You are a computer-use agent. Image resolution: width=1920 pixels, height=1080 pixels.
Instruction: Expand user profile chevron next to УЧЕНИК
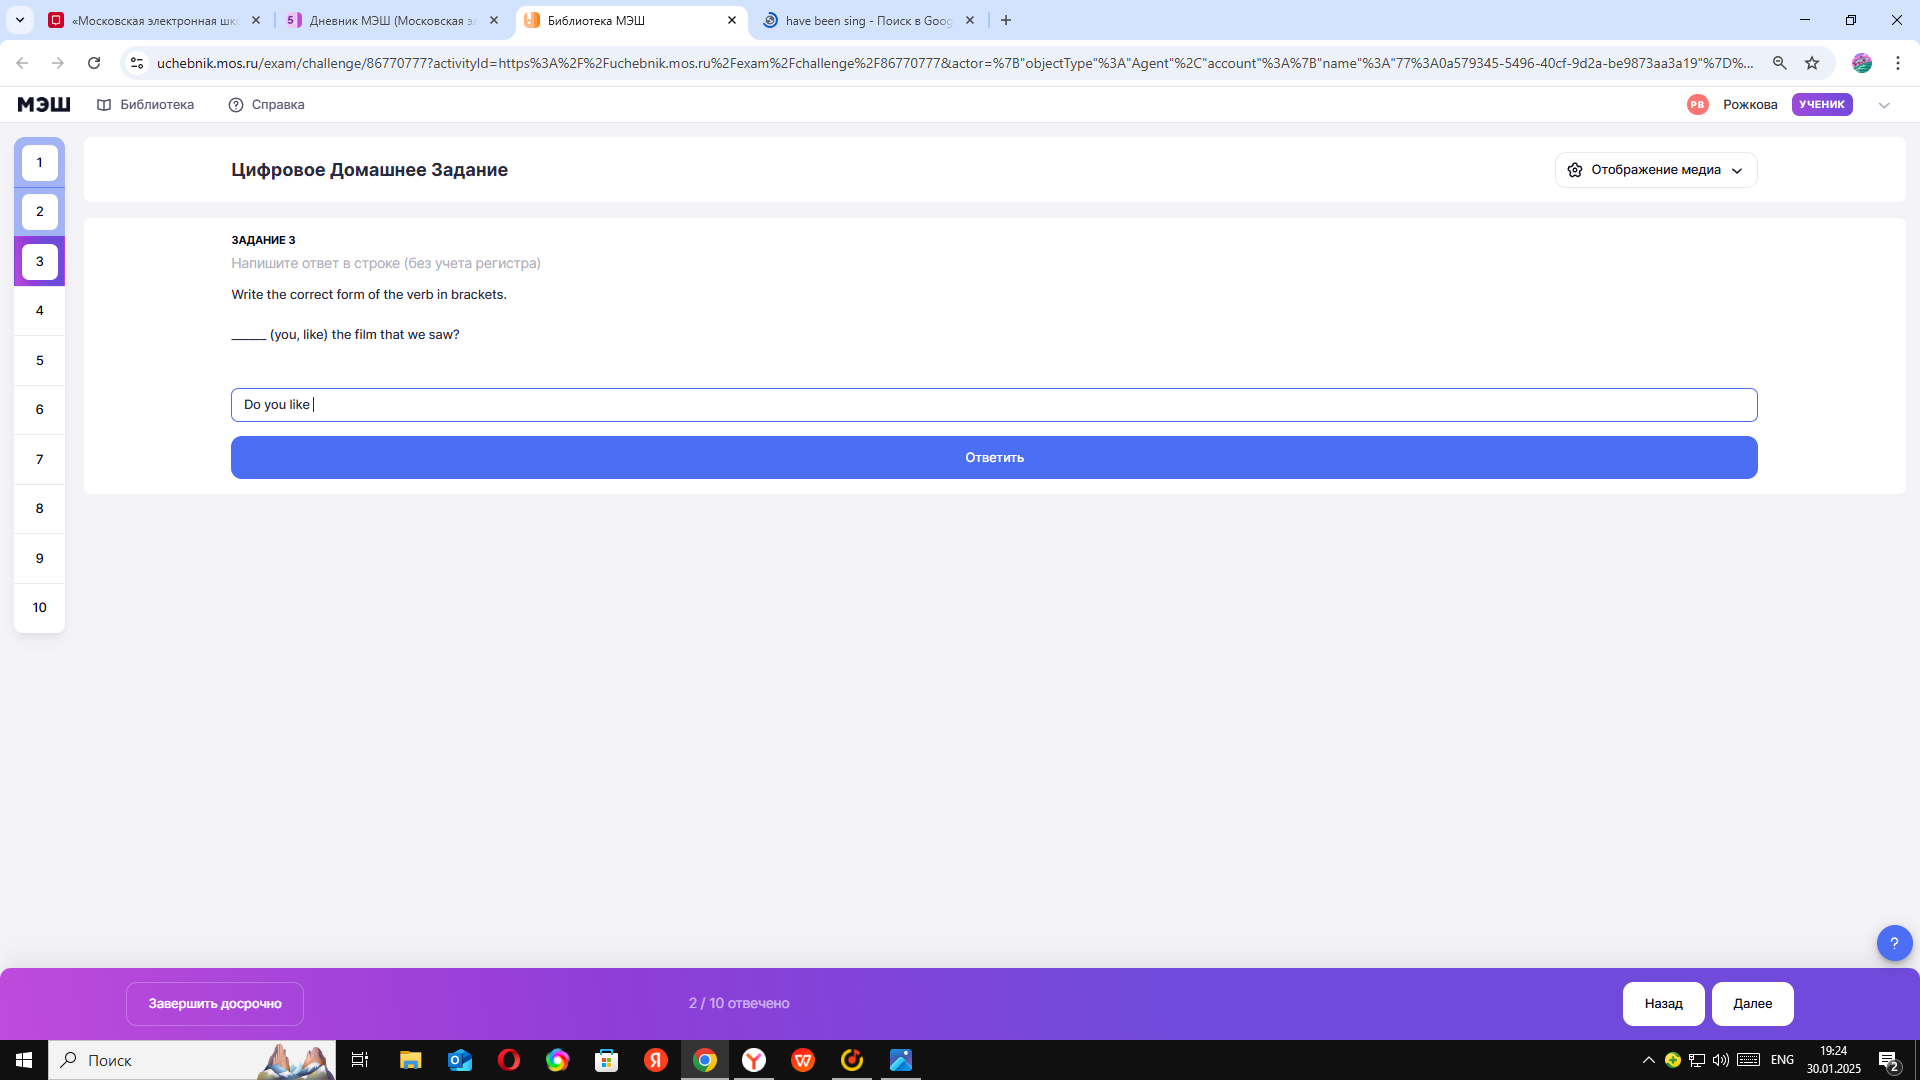point(1884,105)
